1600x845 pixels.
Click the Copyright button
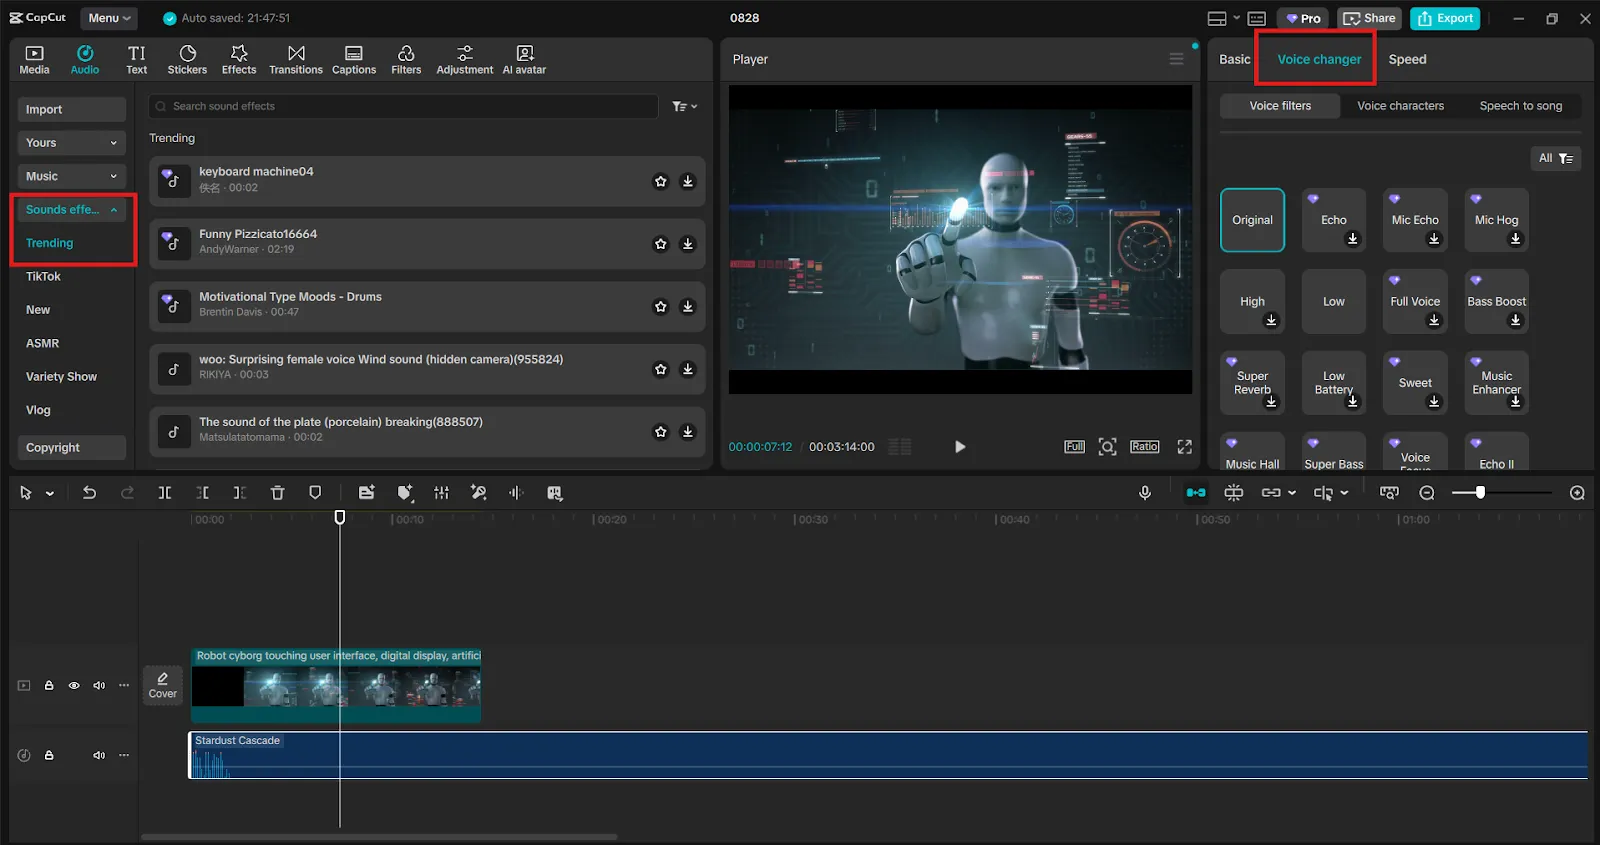point(72,448)
